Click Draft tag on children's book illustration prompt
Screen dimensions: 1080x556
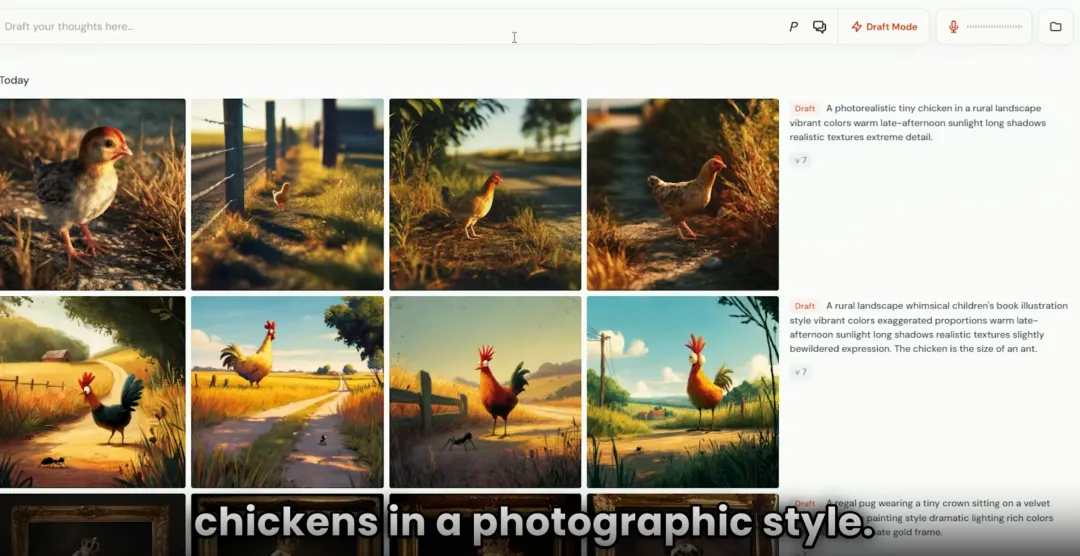[805, 306]
